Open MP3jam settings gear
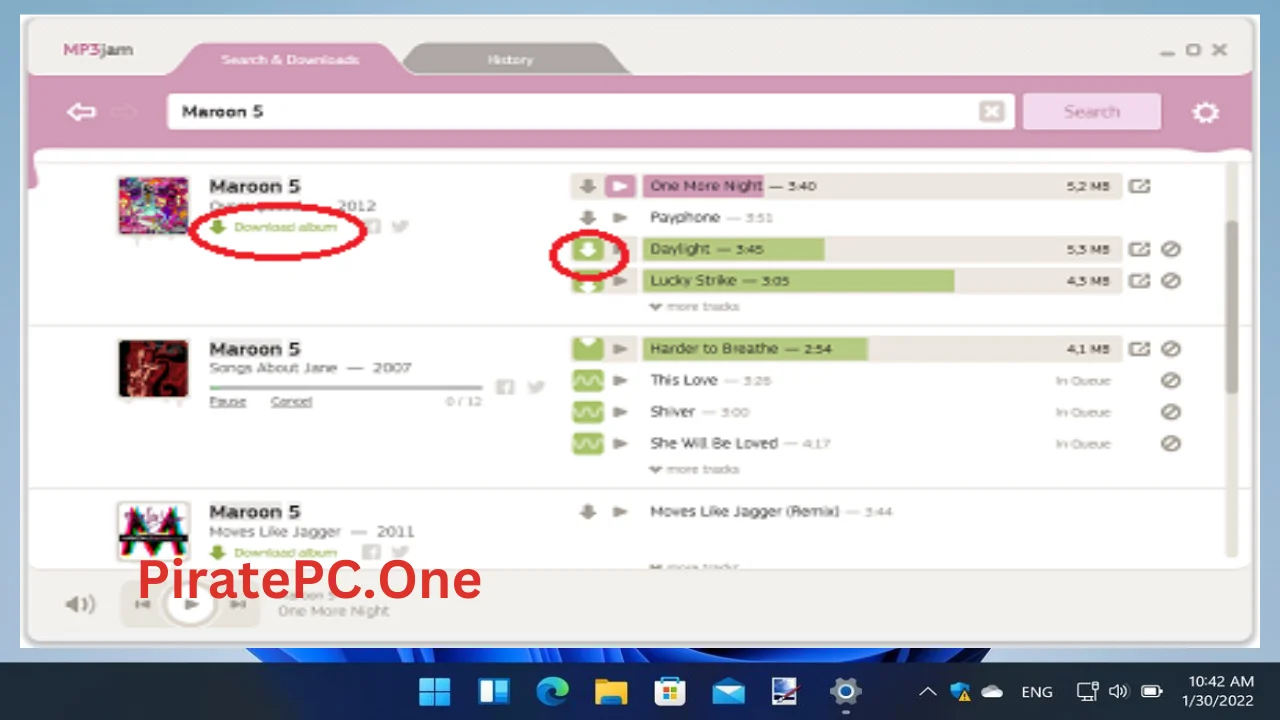Image resolution: width=1280 pixels, height=720 pixels. pos(1206,112)
